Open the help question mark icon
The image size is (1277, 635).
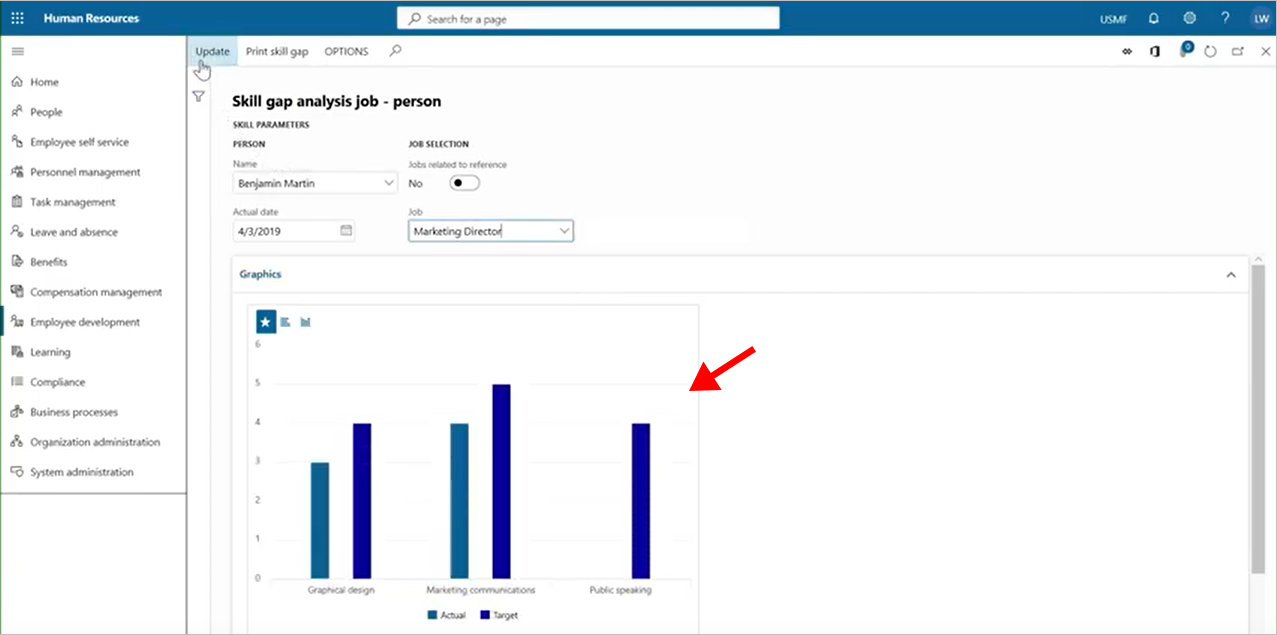(x=1225, y=18)
